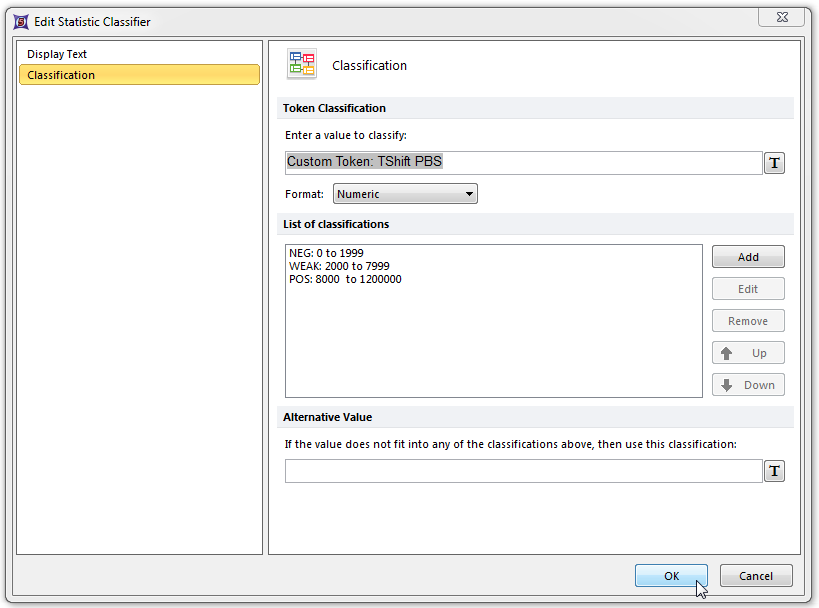The width and height of the screenshot is (819, 608).
Task: Confirm the dialog with OK
Action: 671,576
